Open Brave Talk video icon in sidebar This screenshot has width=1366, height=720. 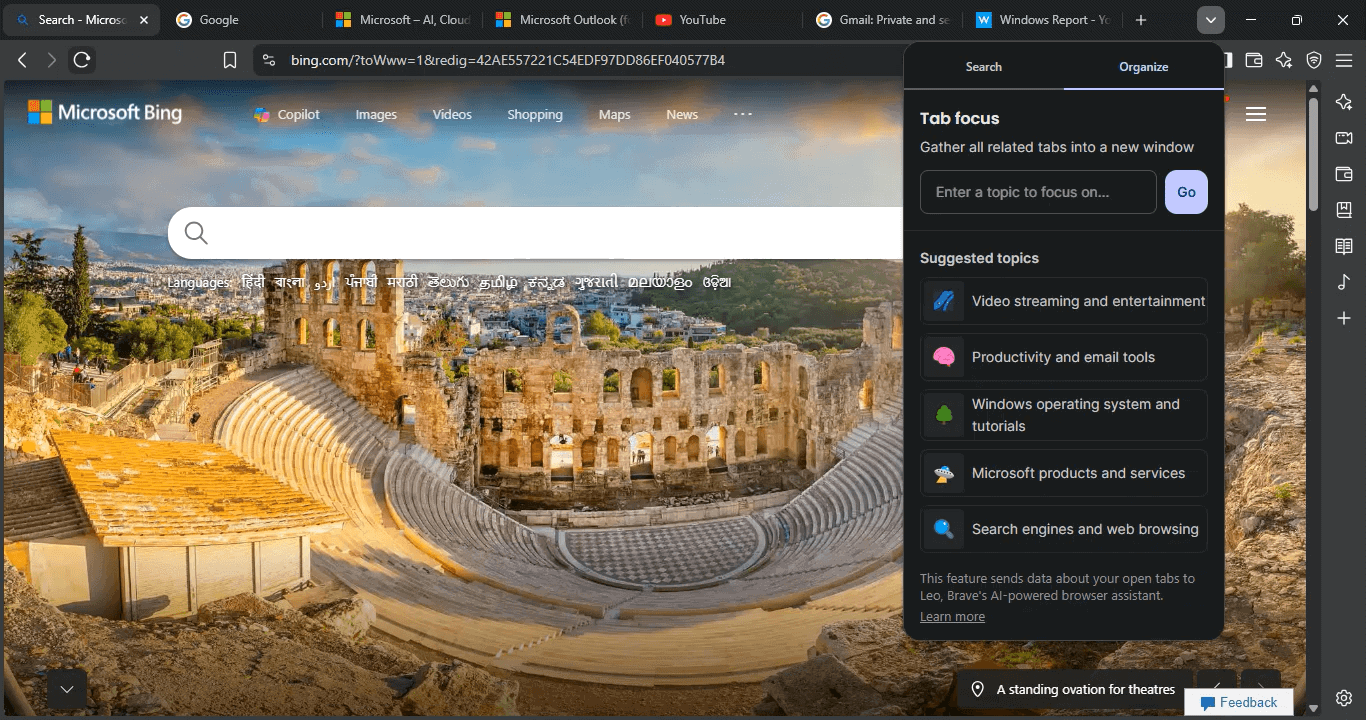(x=1344, y=138)
